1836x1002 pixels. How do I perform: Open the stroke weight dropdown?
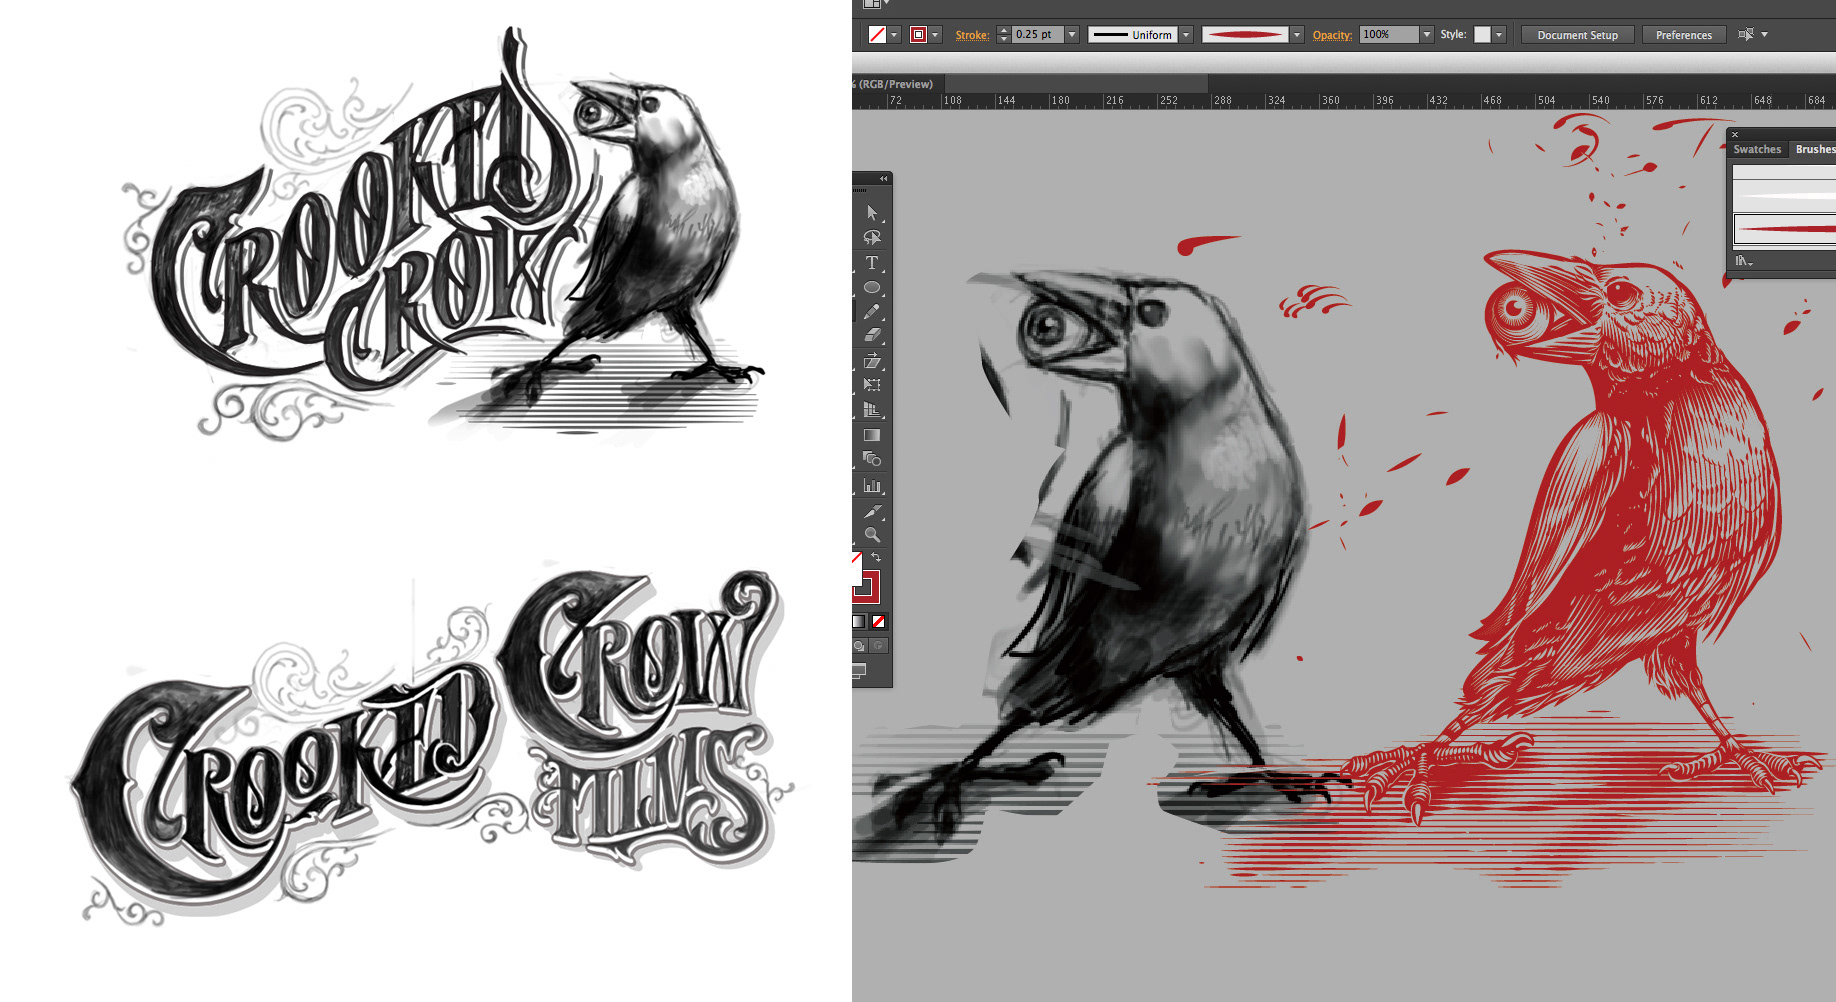(1072, 35)
